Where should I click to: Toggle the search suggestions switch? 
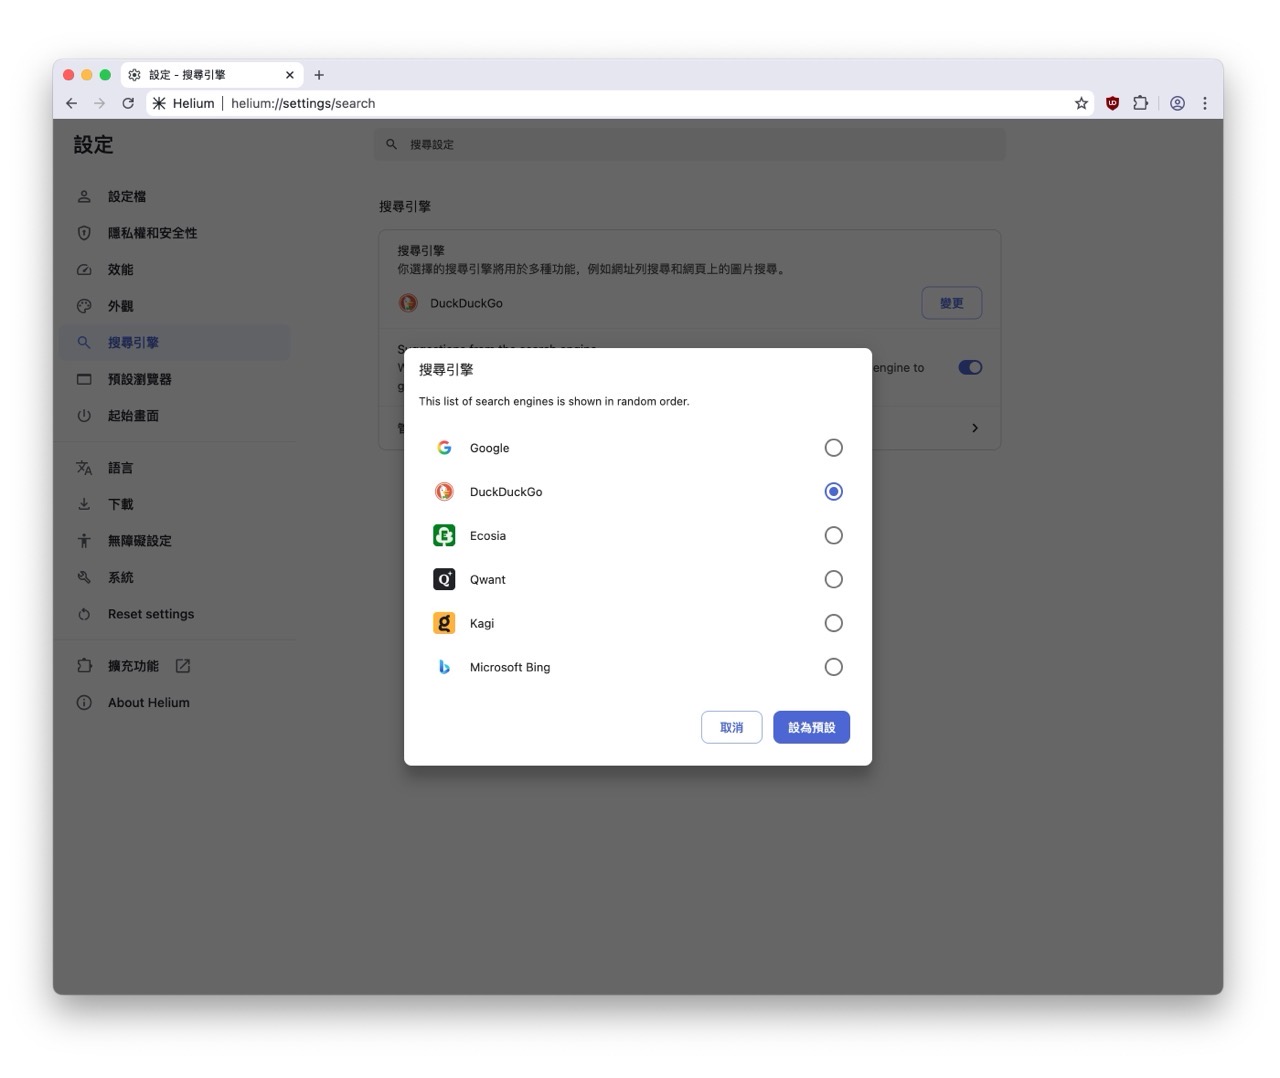point(969,367)
